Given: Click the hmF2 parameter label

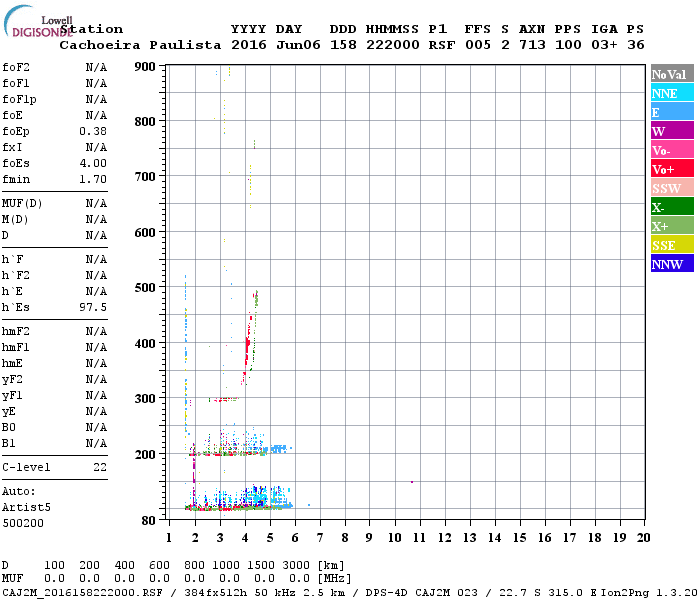Looking at the screenshot, I should (x=16, y=331).
